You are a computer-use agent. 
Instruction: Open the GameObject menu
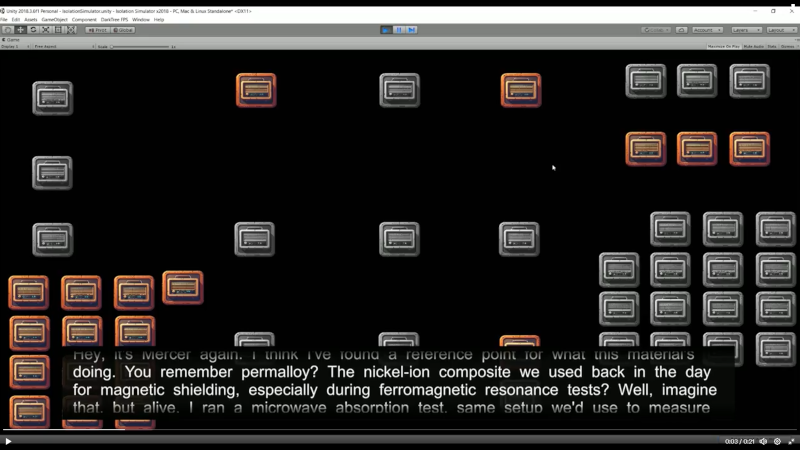54,19
